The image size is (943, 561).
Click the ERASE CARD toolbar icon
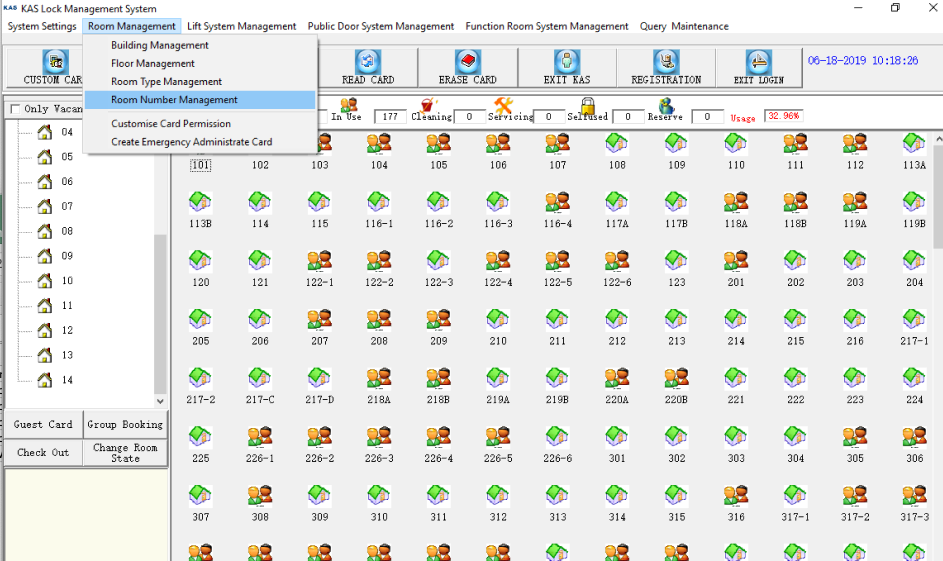click(x=467, y=61)
